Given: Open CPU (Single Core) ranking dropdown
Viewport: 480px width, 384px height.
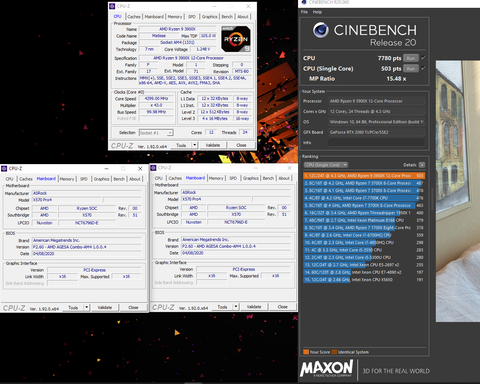Looking at the screenshot, I should [326, 165].
